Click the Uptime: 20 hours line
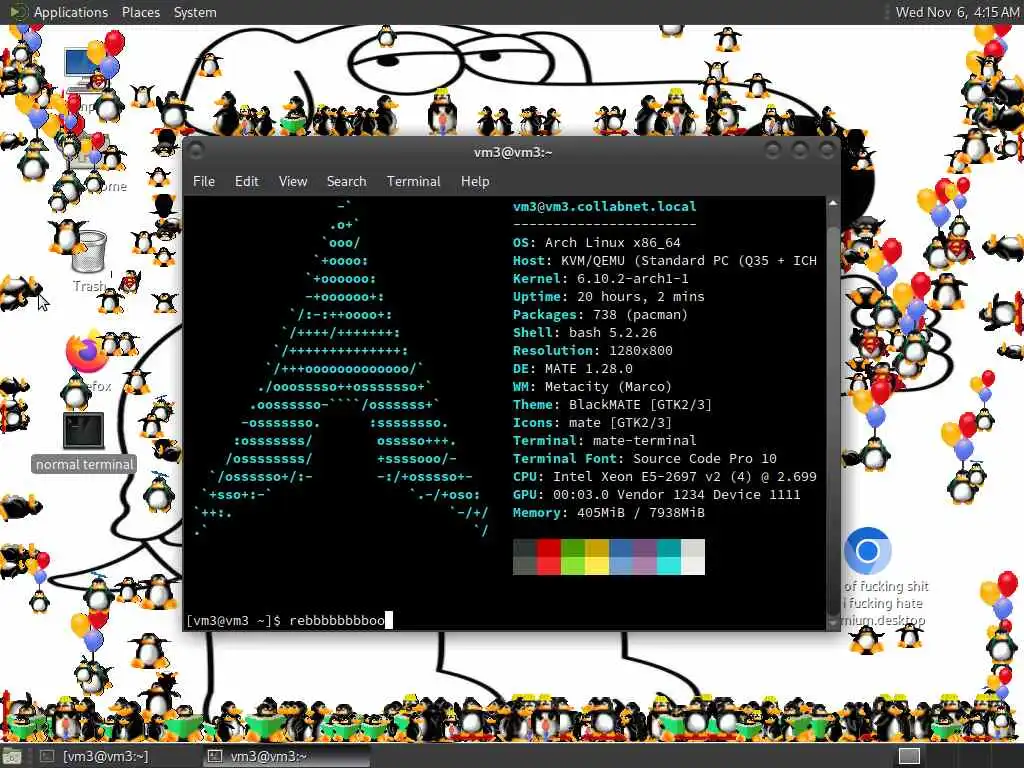 (x=609, y=296)
